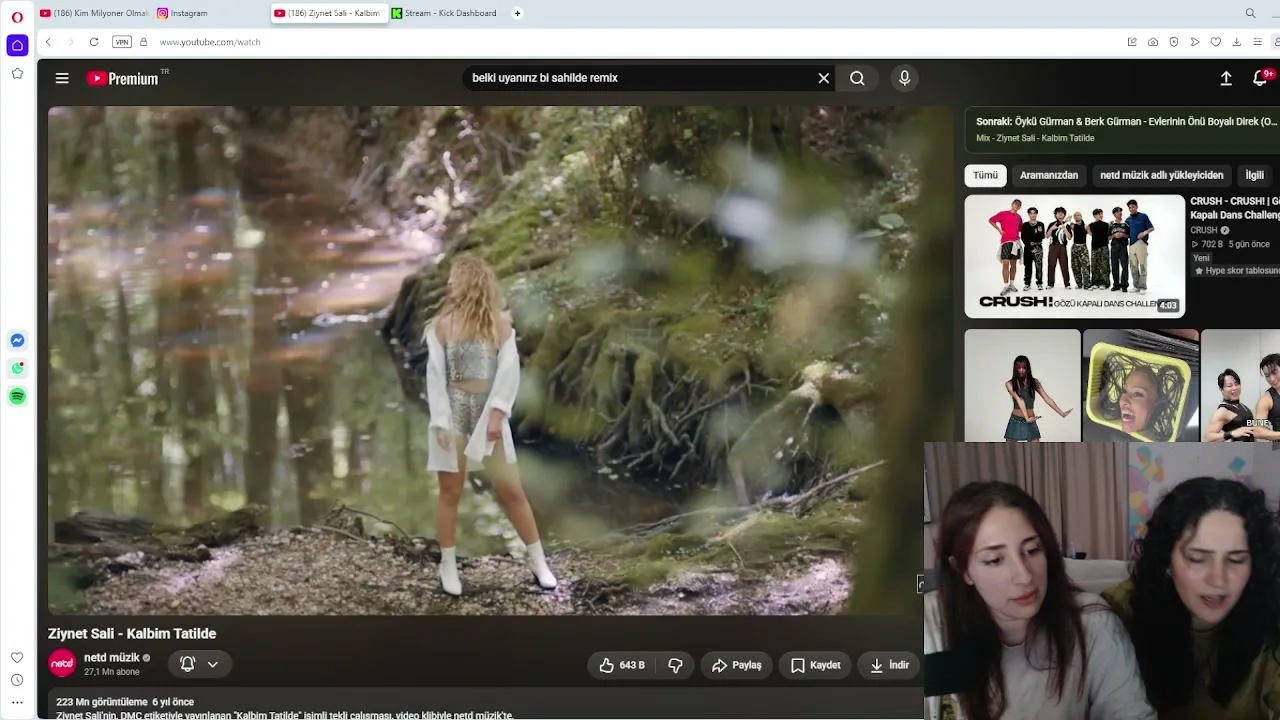
Task: Open Opera easy setup menu
Action: click(x=1258, y=42)
